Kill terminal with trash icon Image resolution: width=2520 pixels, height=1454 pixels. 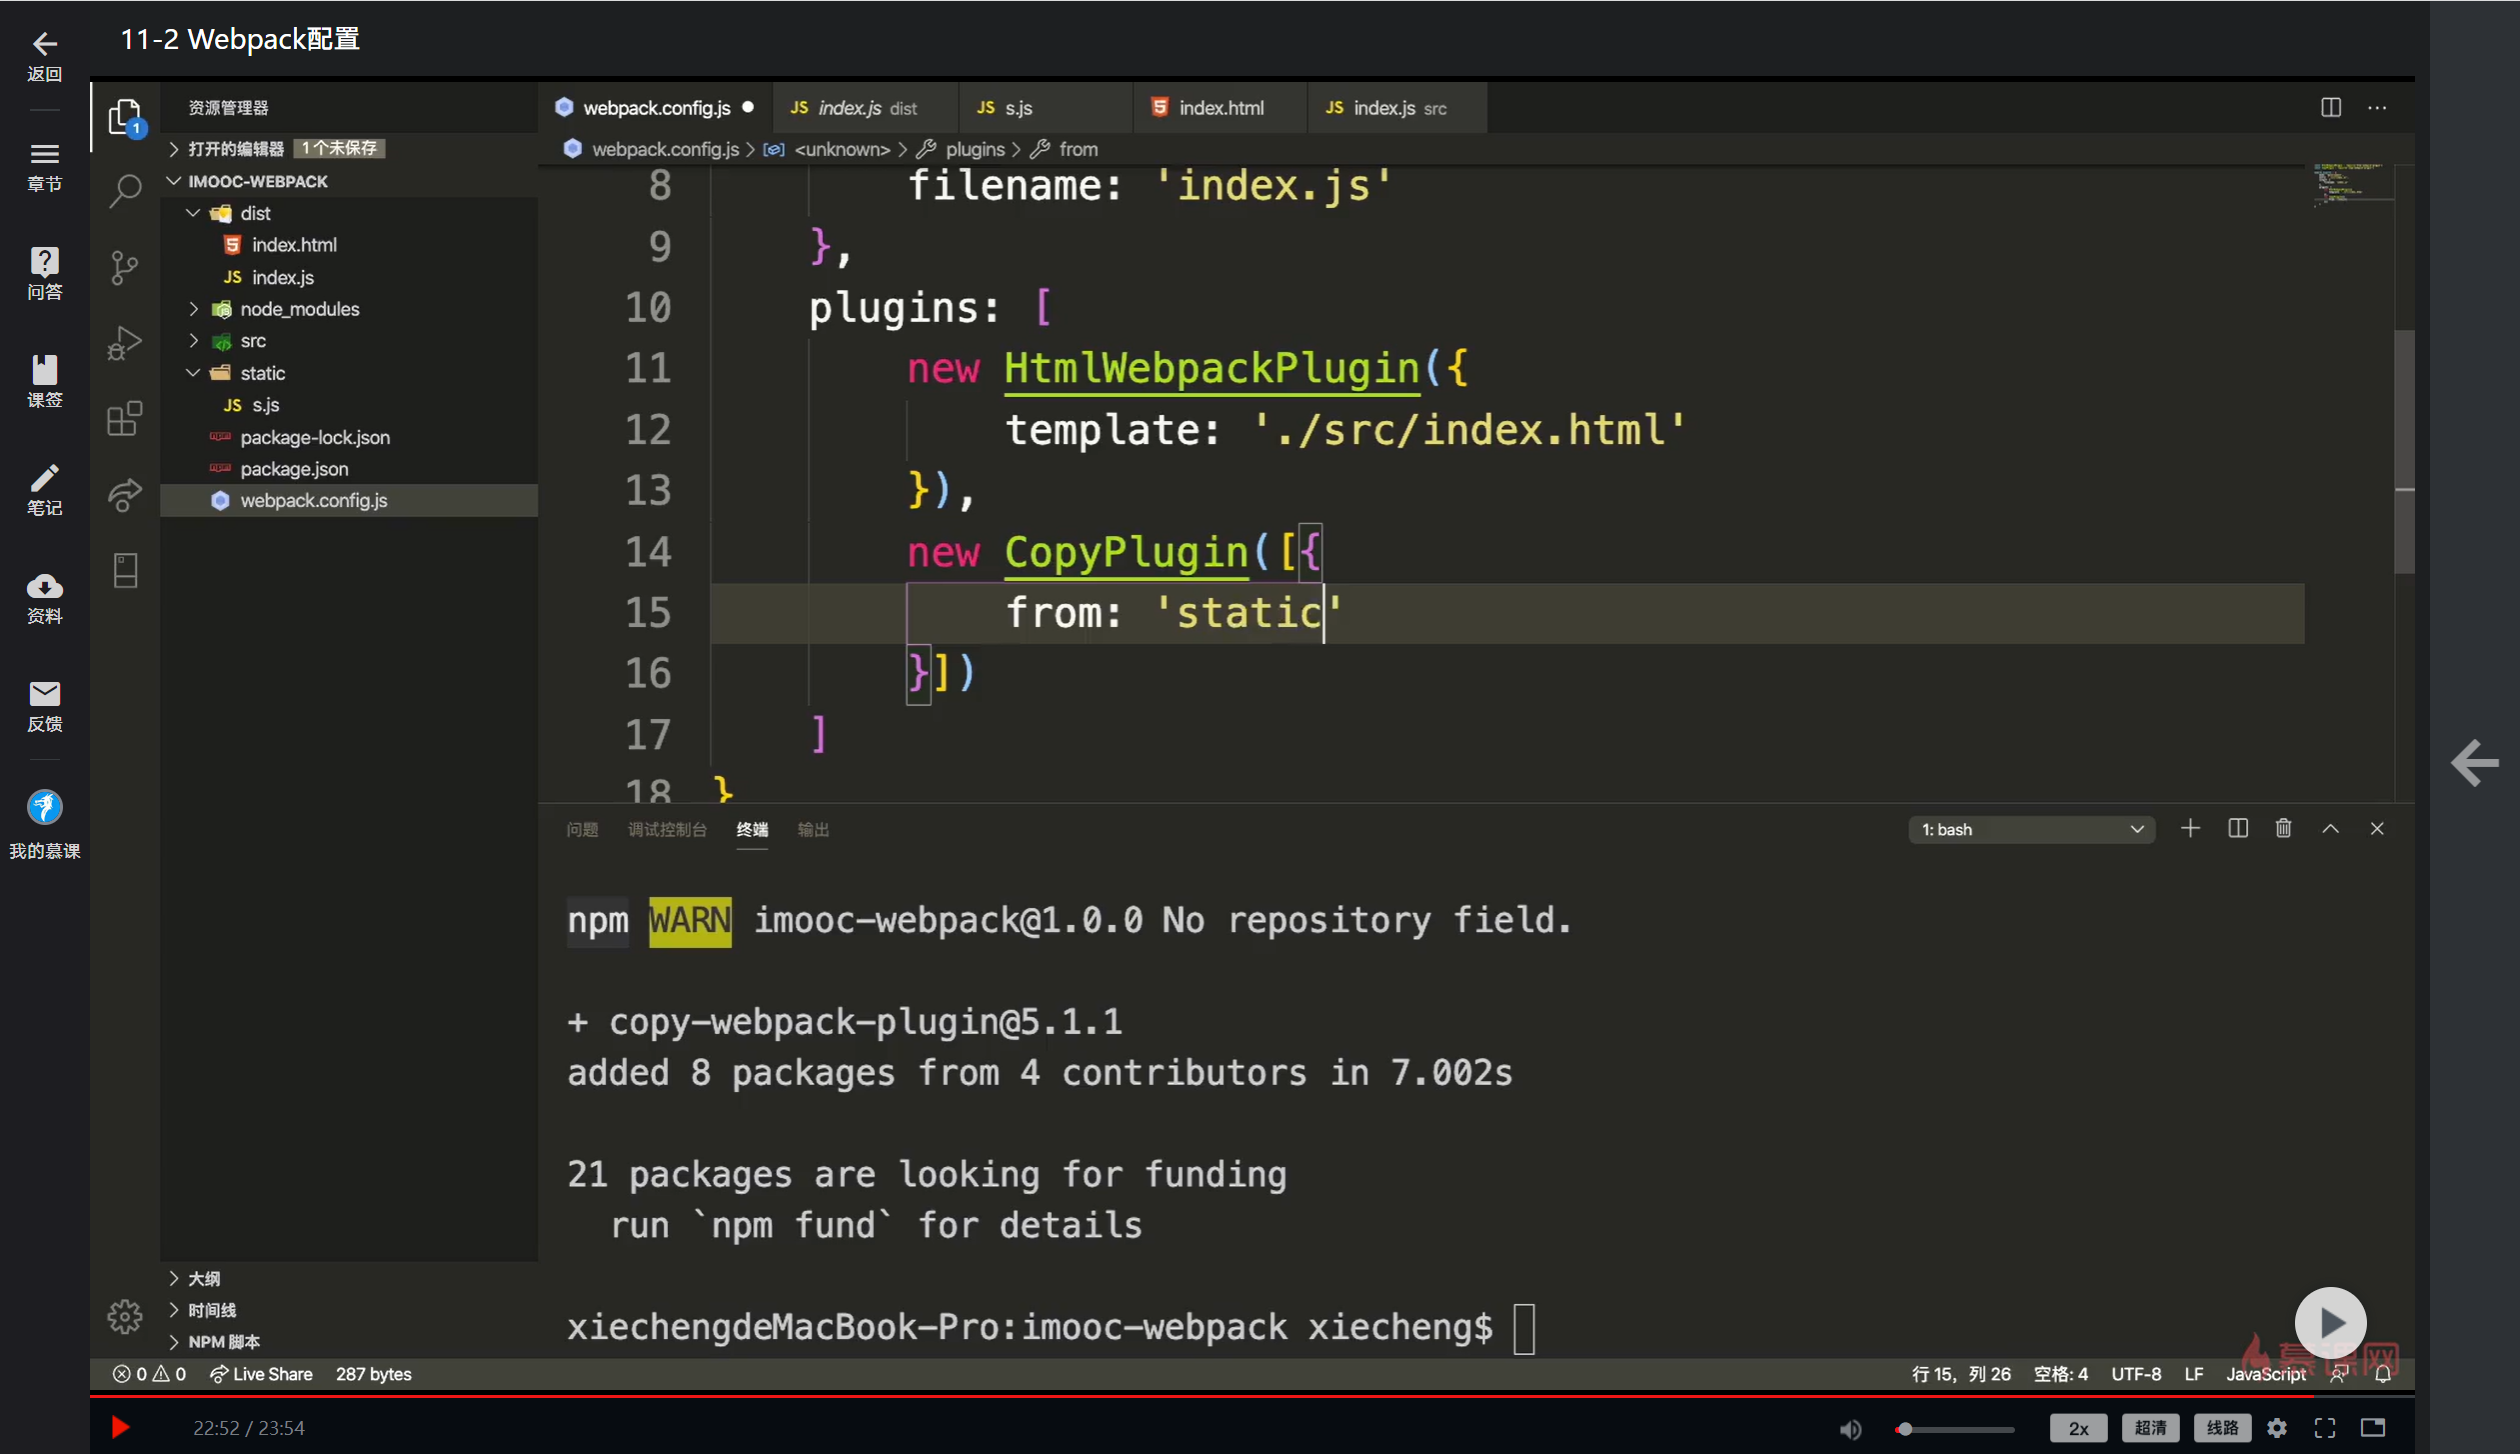pyautogui.click(x=2283, y=828)
